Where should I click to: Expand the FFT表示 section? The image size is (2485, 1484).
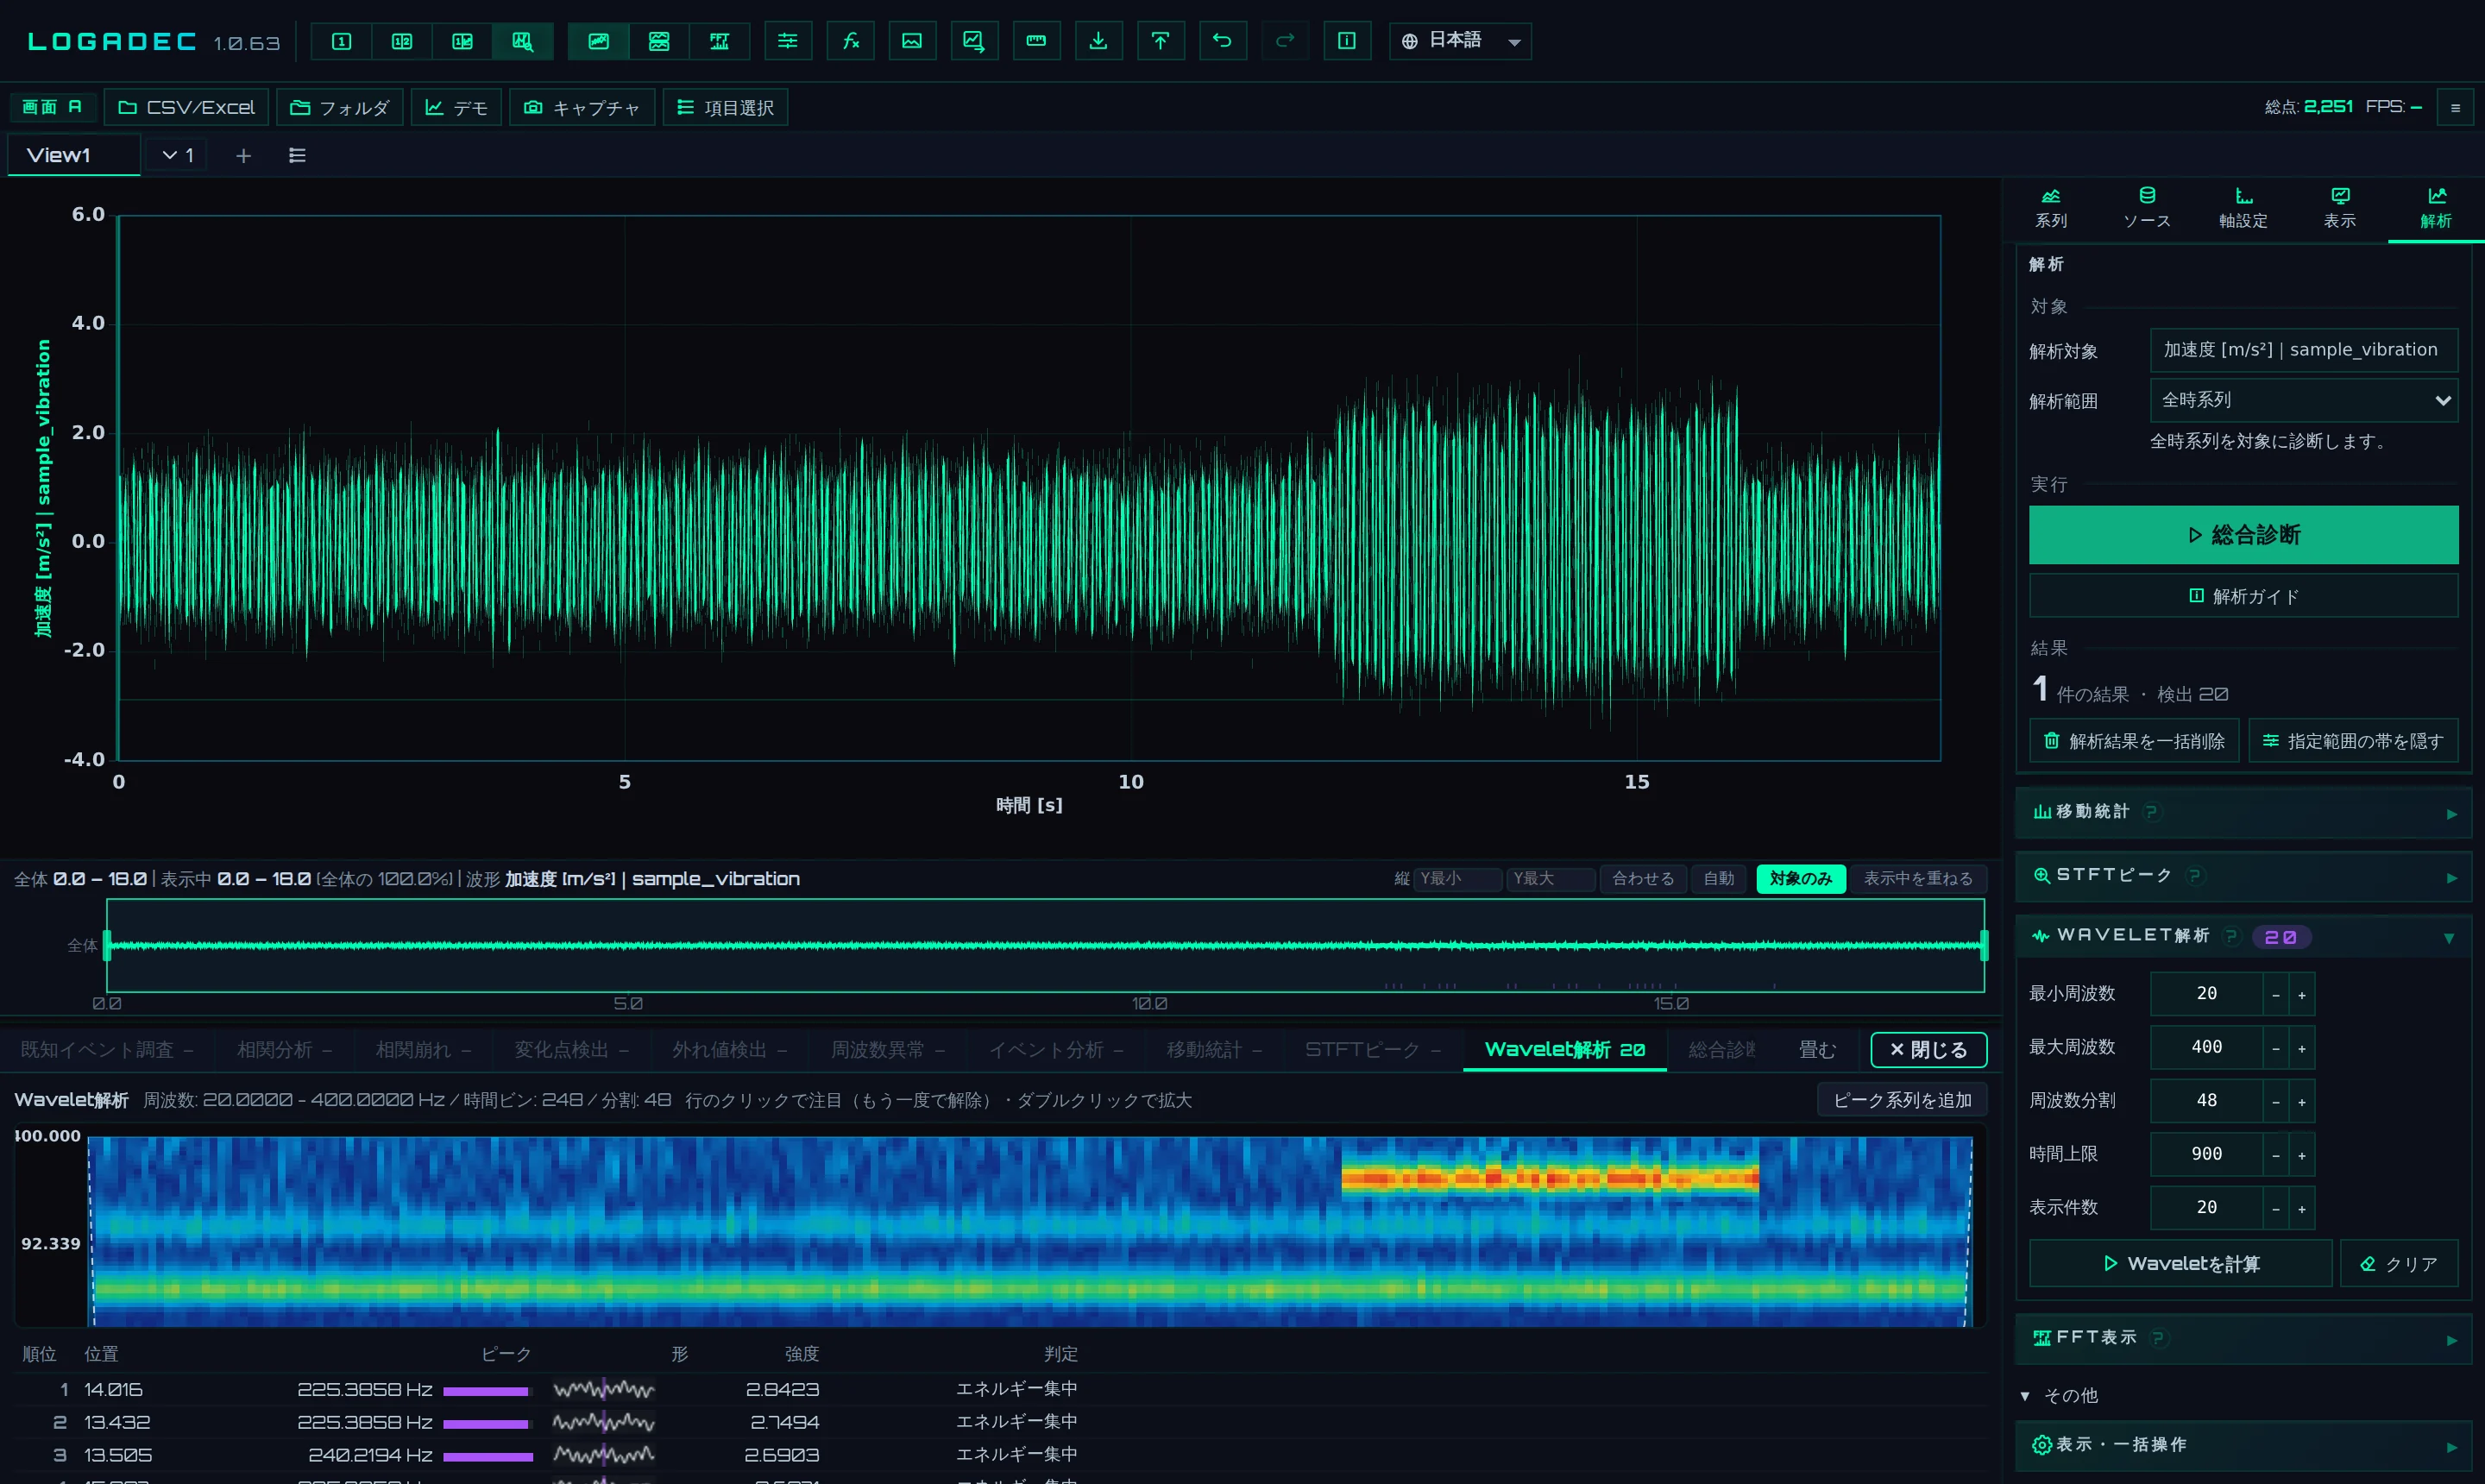2243,1338
